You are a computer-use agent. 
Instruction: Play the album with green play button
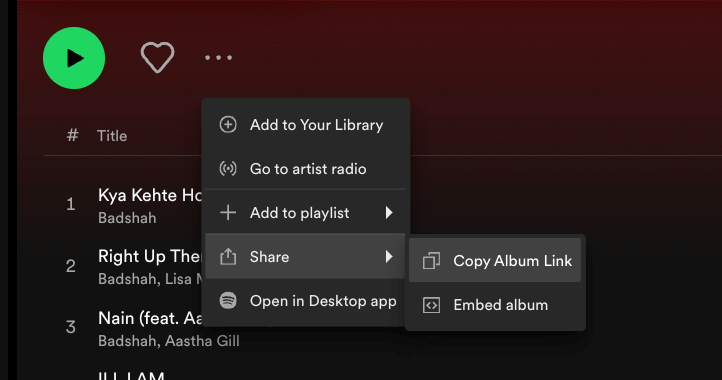point(74,58)
